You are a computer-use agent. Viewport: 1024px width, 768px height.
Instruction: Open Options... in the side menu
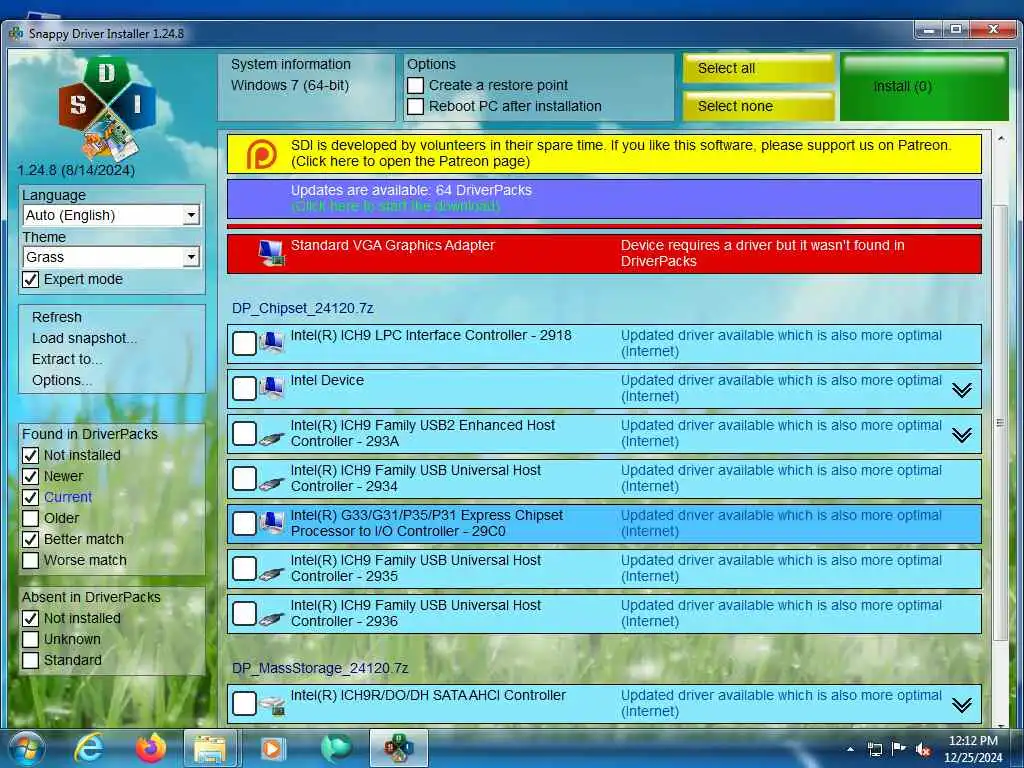click(x=62, y=380)
